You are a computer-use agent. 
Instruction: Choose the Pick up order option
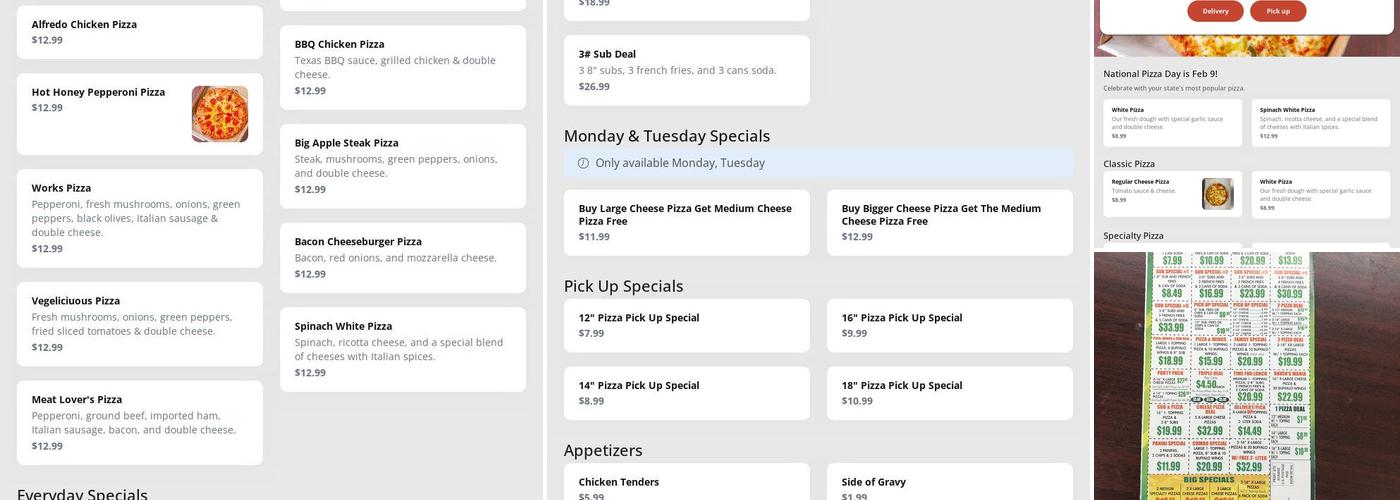(x=1278, y=11)
